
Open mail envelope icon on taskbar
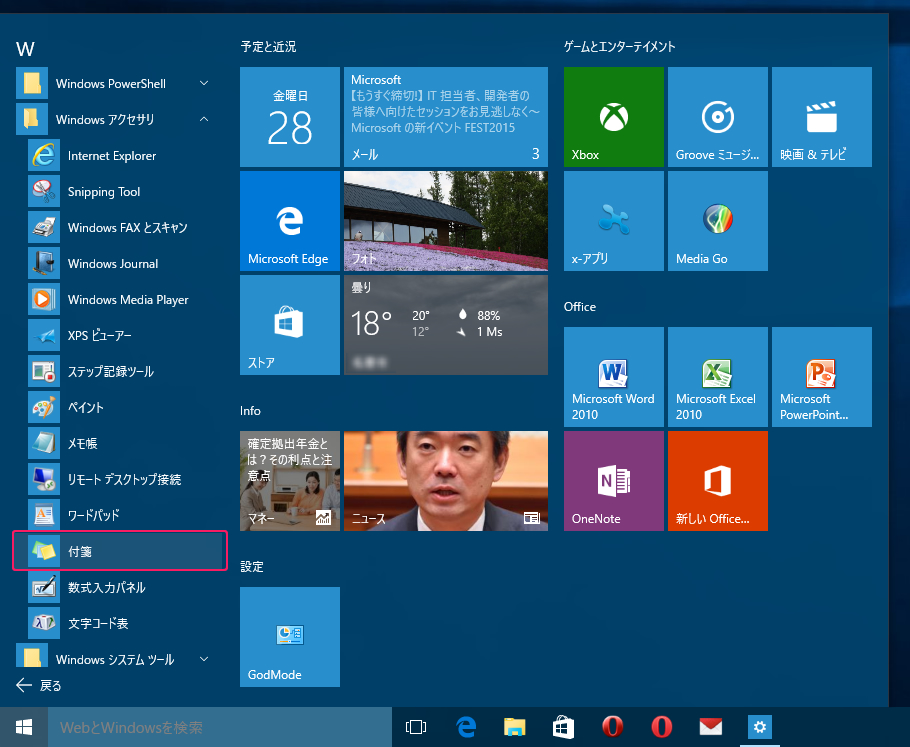click(710, 727)
